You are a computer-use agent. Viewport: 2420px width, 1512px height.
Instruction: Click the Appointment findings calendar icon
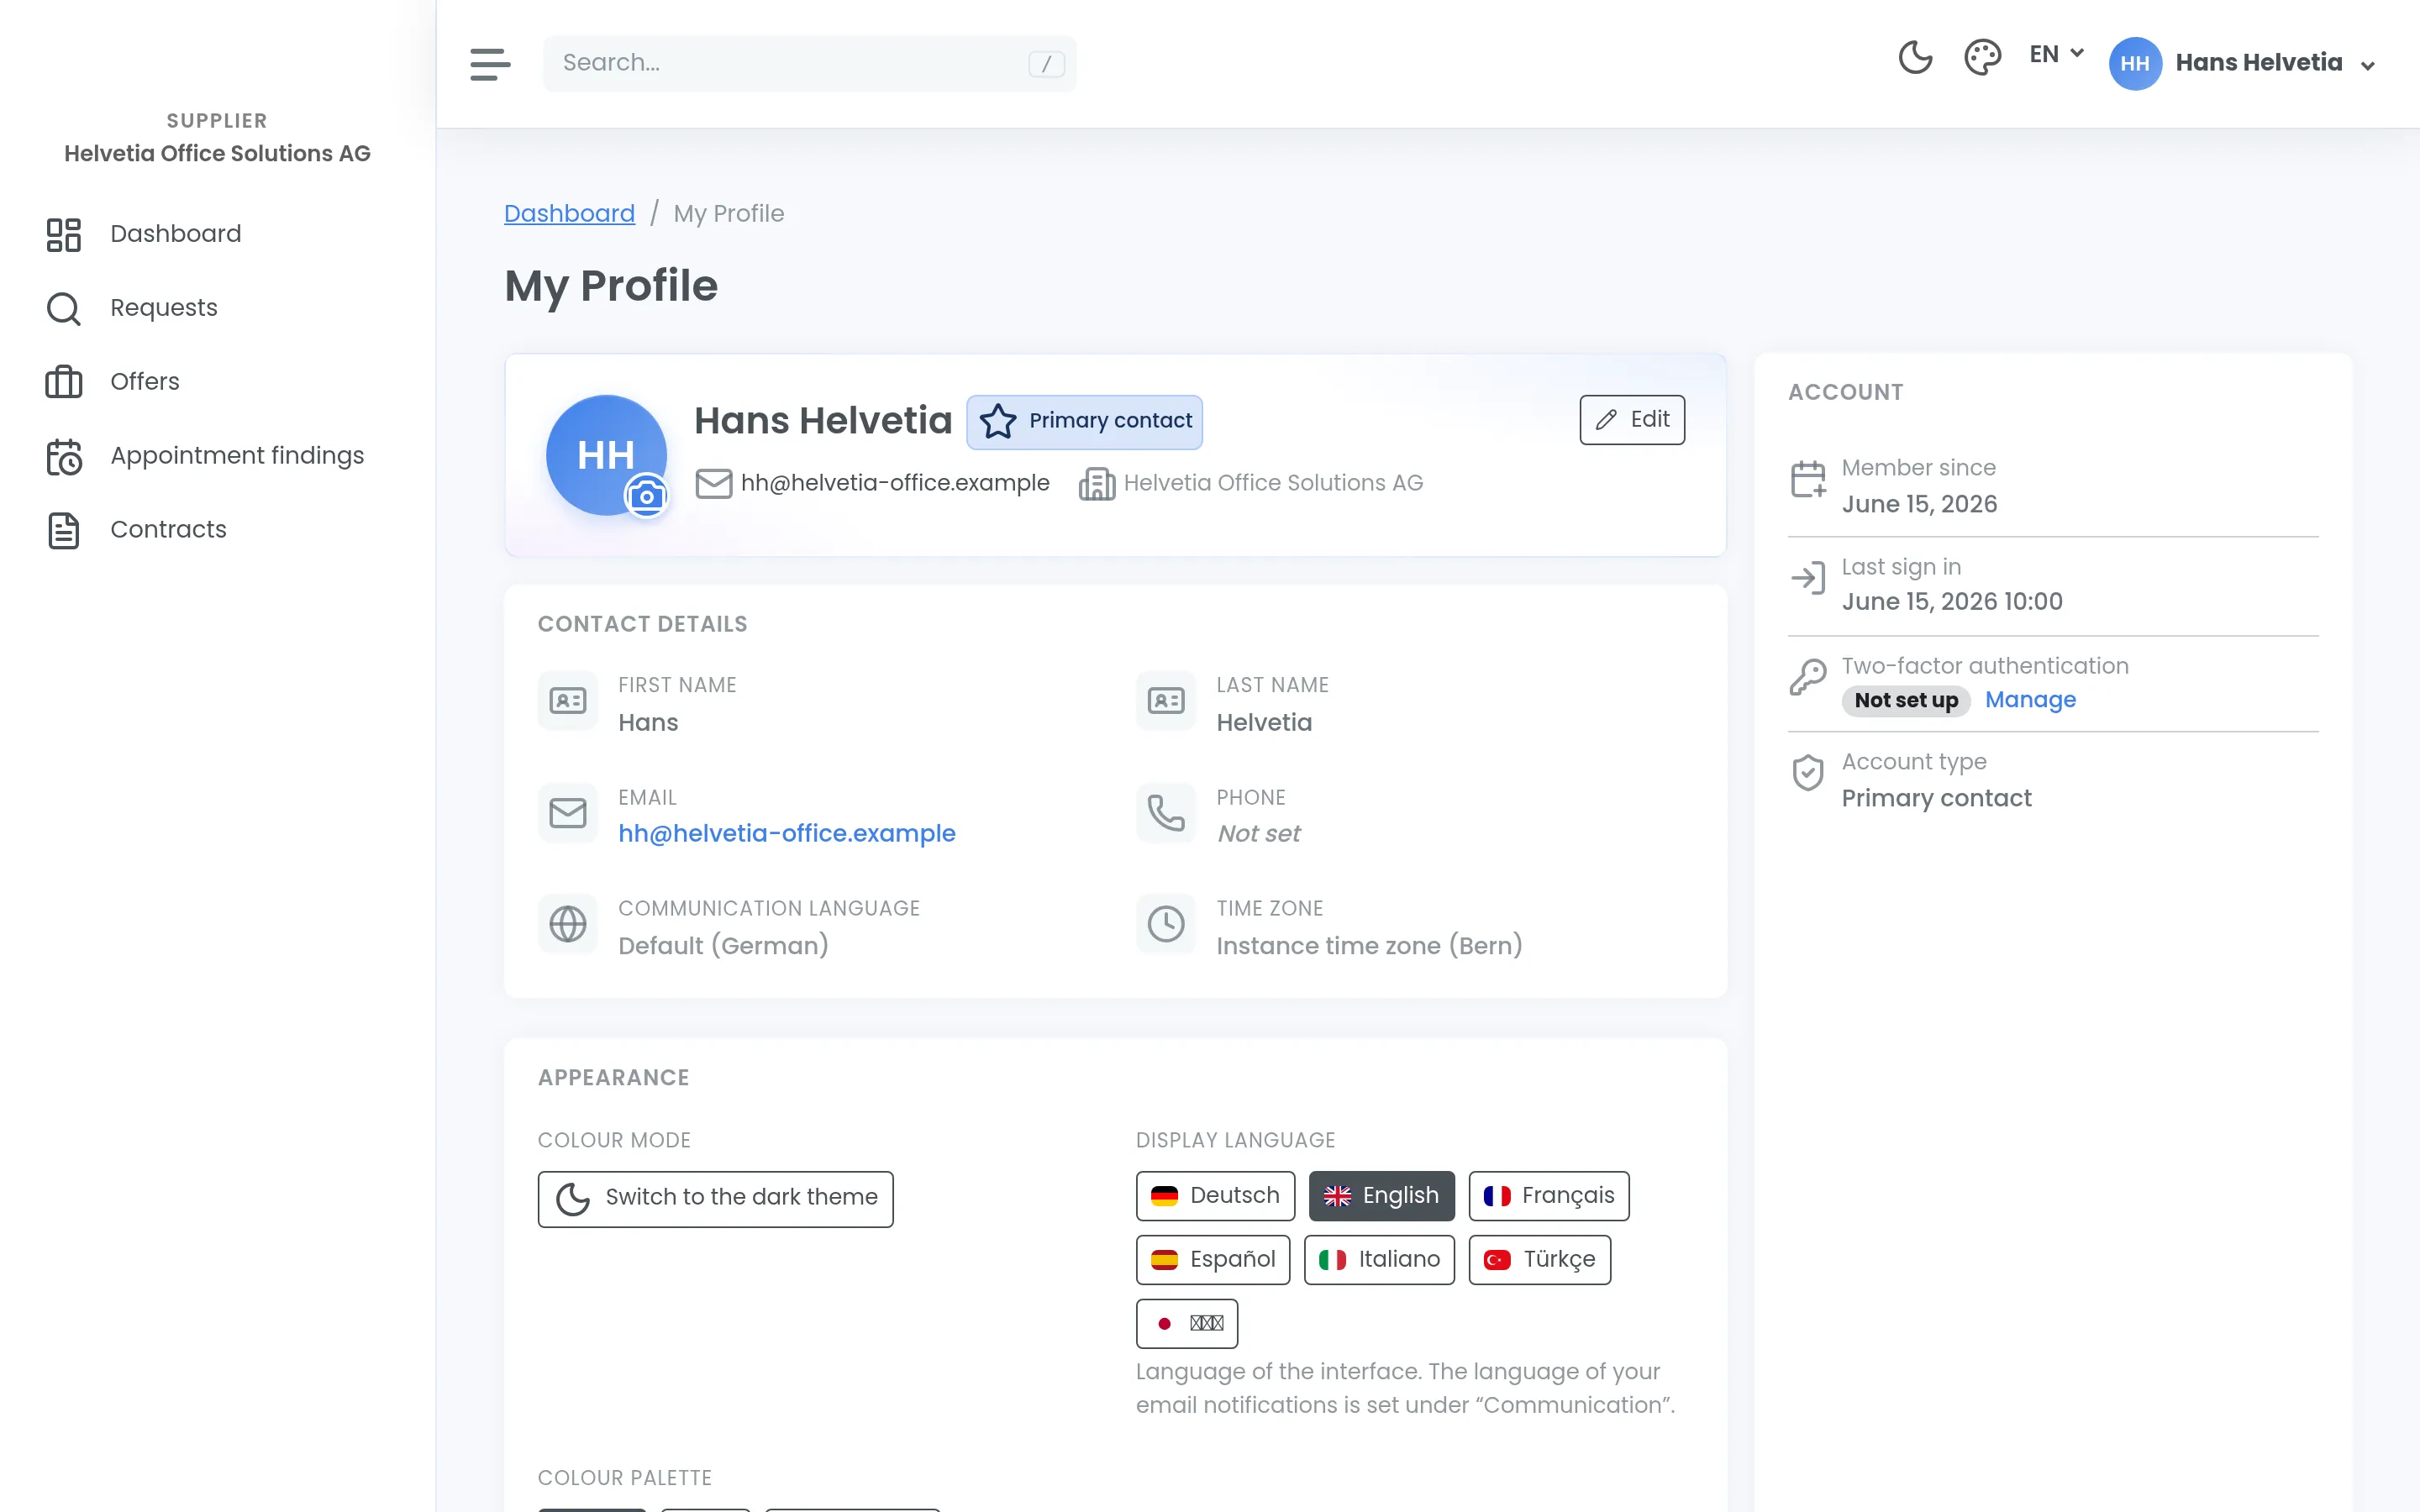(x=64, y=457)
